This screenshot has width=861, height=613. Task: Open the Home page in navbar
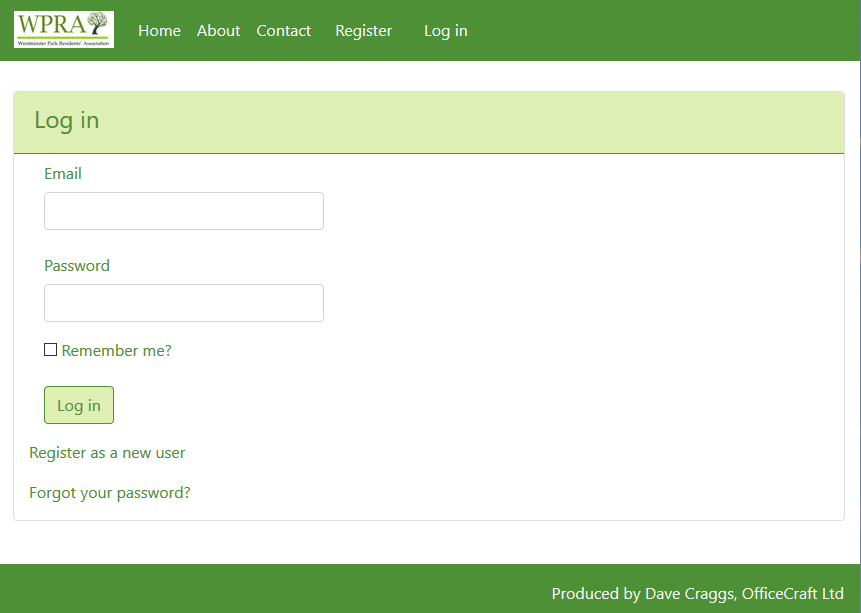159,31
